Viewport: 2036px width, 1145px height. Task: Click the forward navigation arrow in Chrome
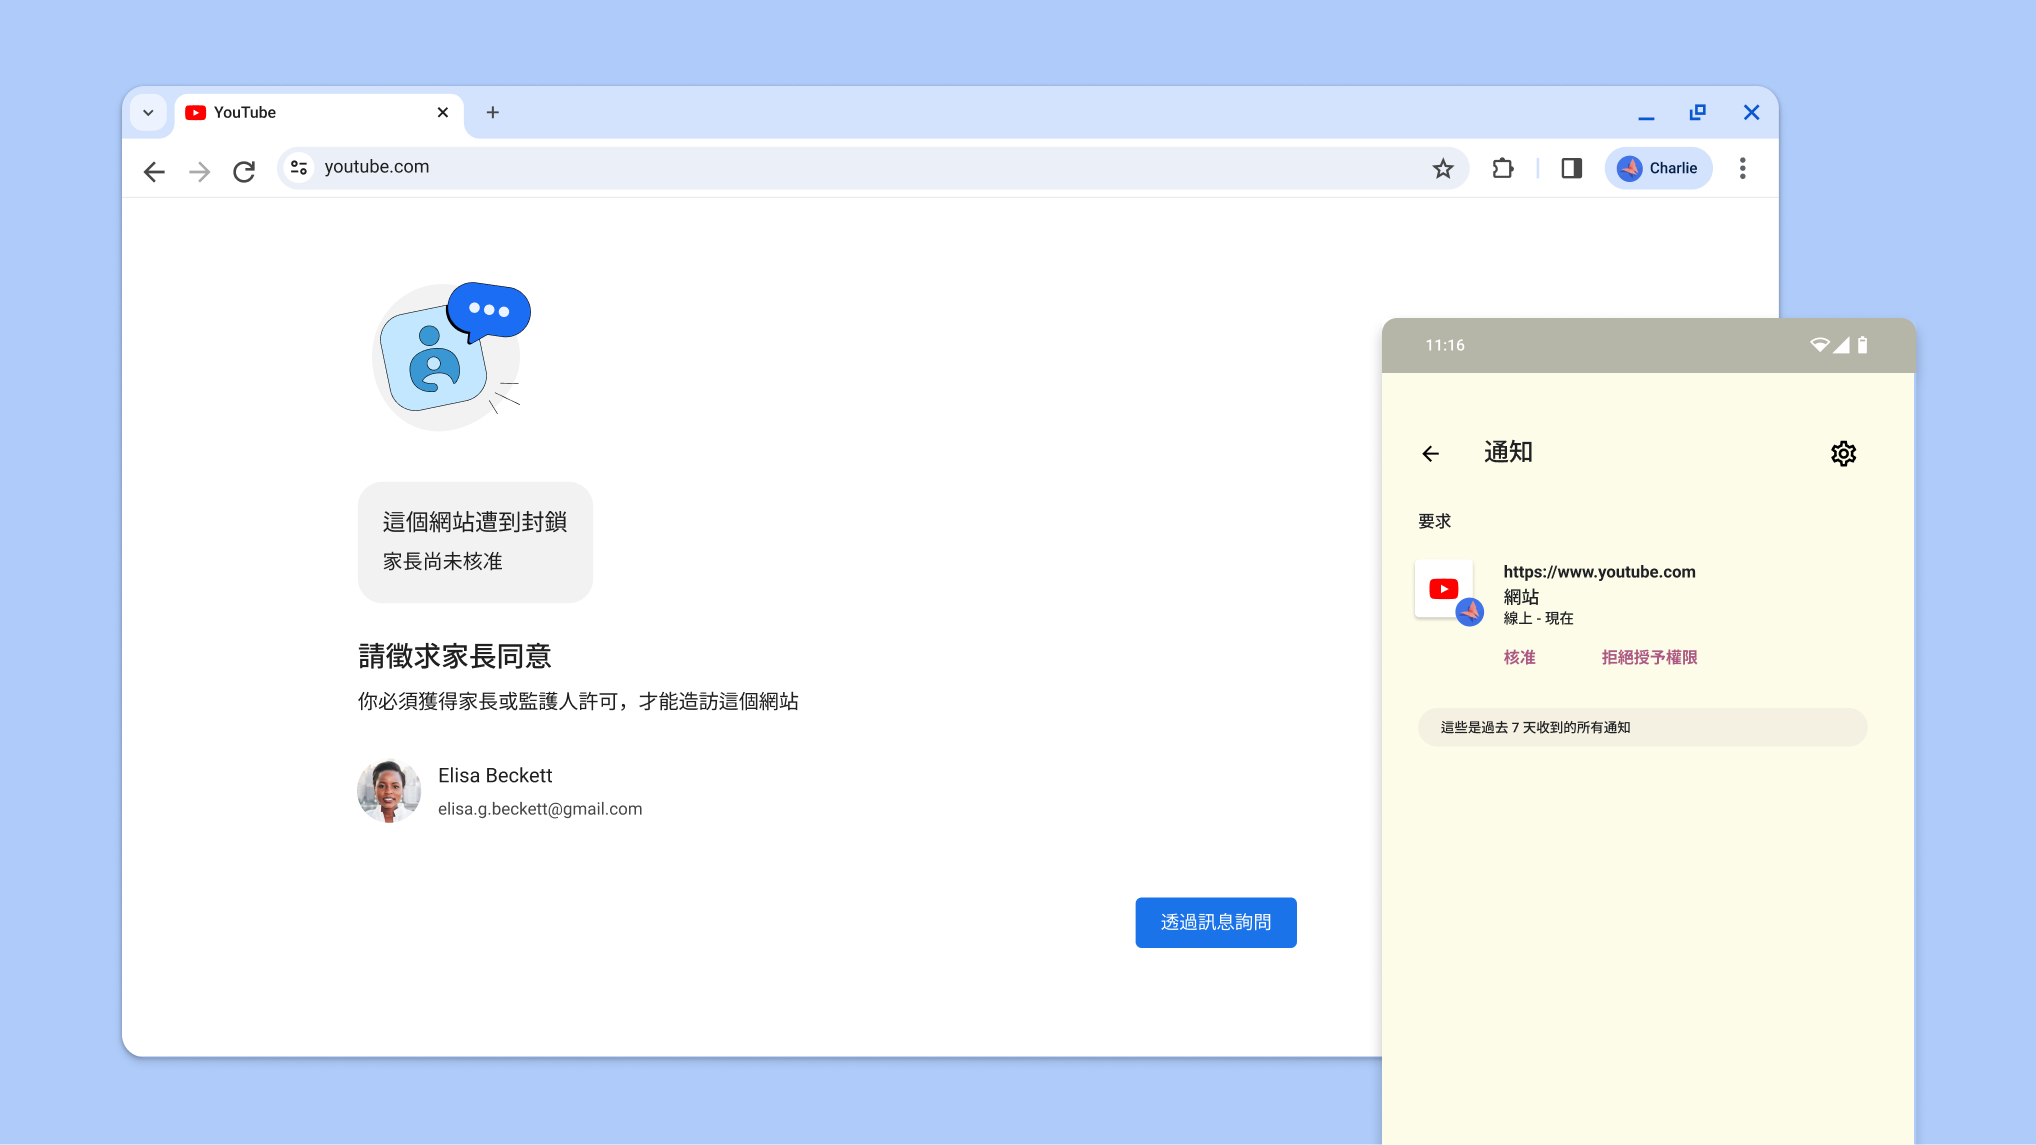tap(199, 171)
